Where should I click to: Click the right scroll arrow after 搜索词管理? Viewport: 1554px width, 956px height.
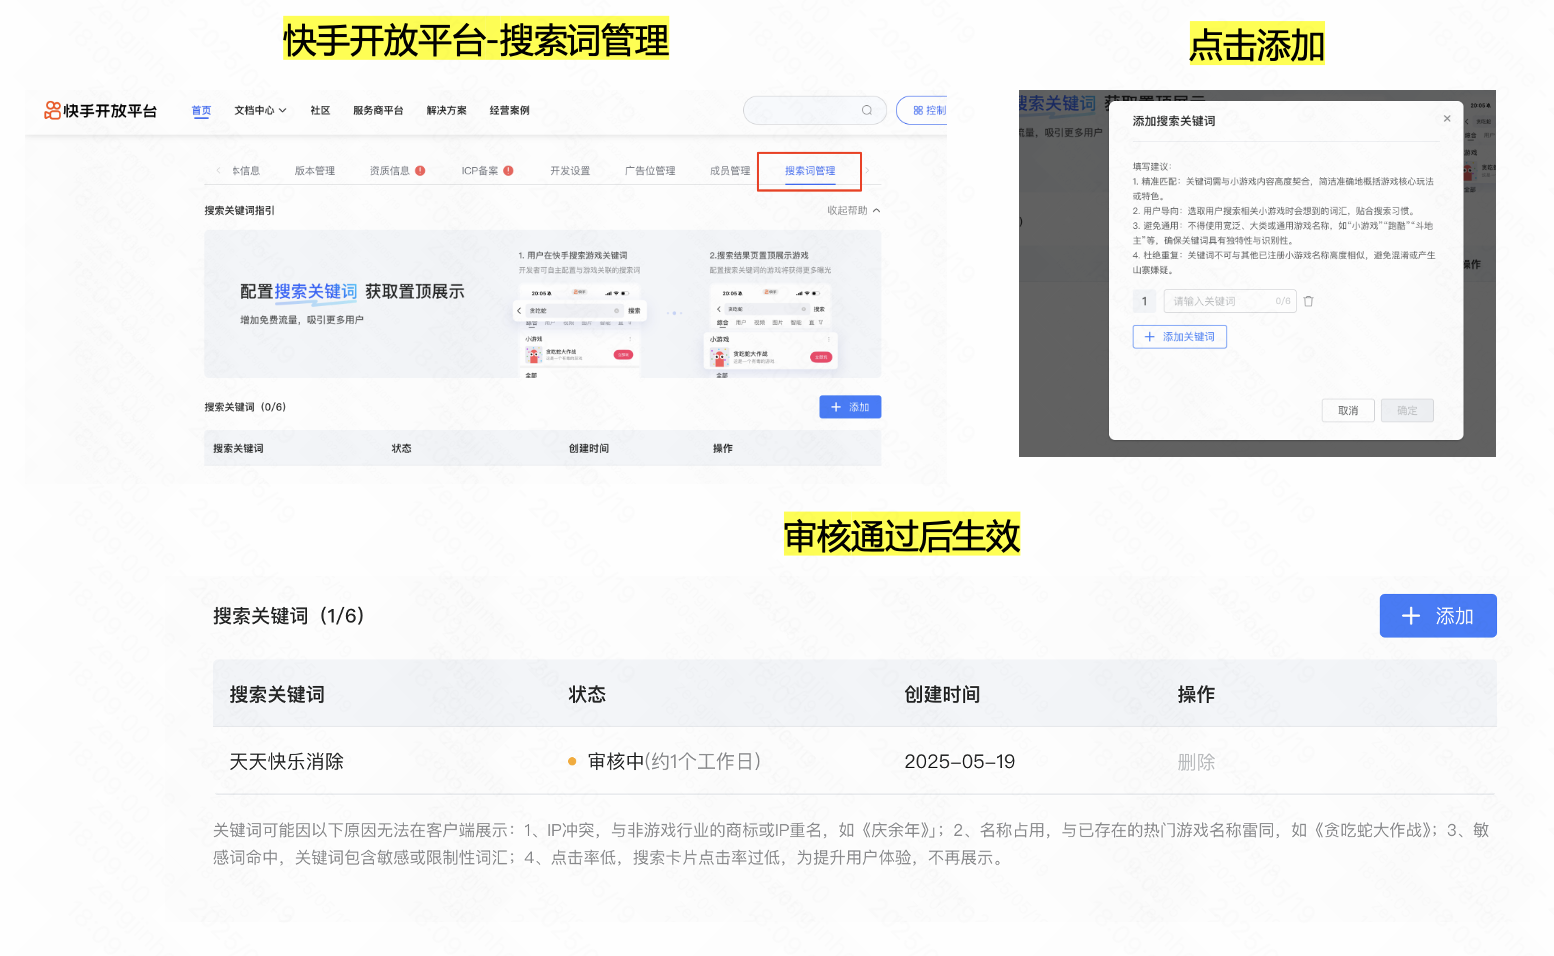coord(868,170)
